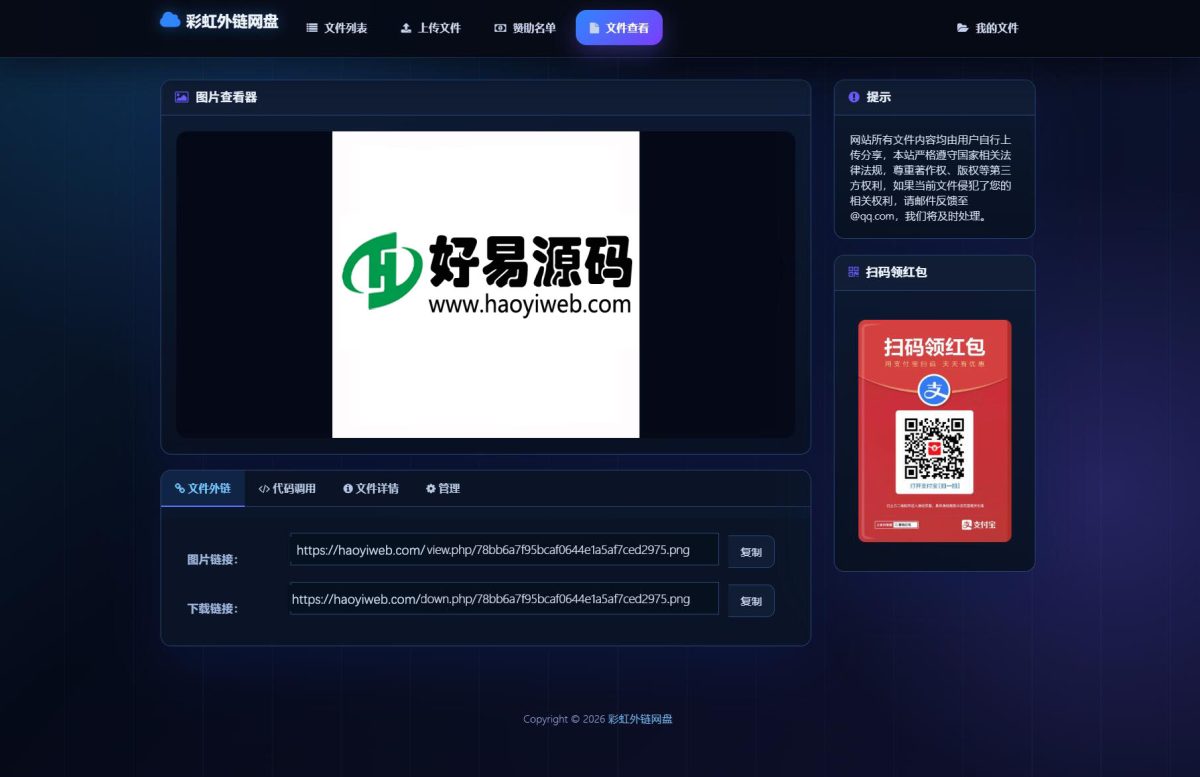
Task: Click the Alipay logo circle on red packet
Action: (x=934, y=390)
